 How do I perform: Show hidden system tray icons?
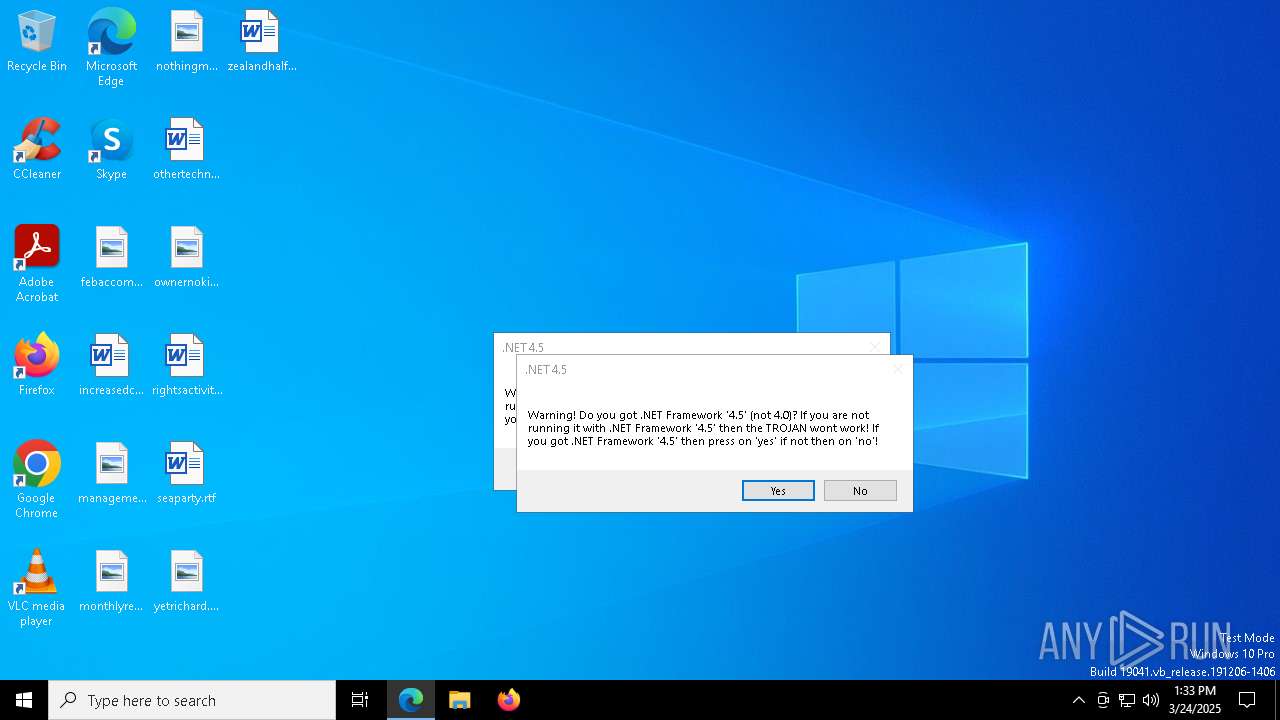click(1078, 700)
